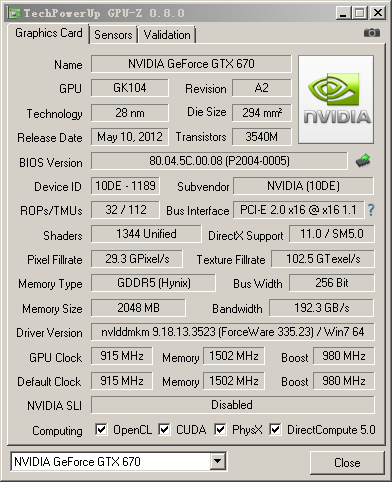Click the BIOS save chip icon
This screenshot has height=482, width=392.
[363, 160]
